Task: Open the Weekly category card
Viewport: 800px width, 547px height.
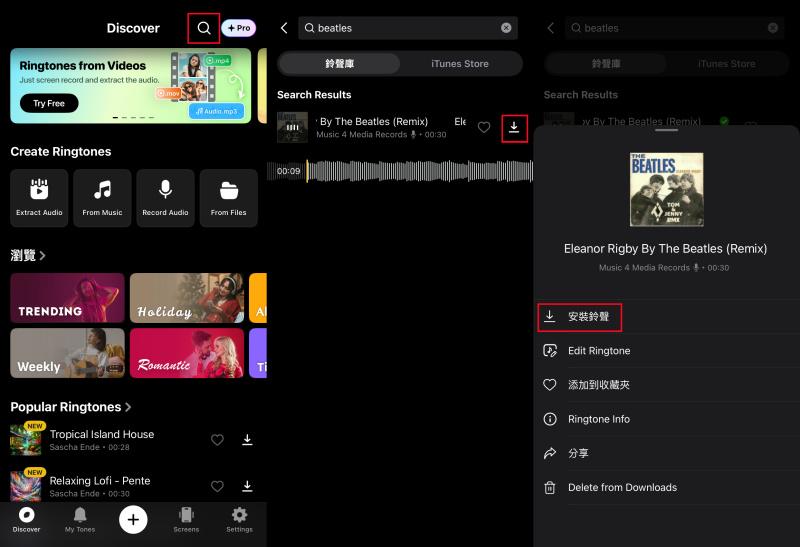Action: [x=67, y=353]
